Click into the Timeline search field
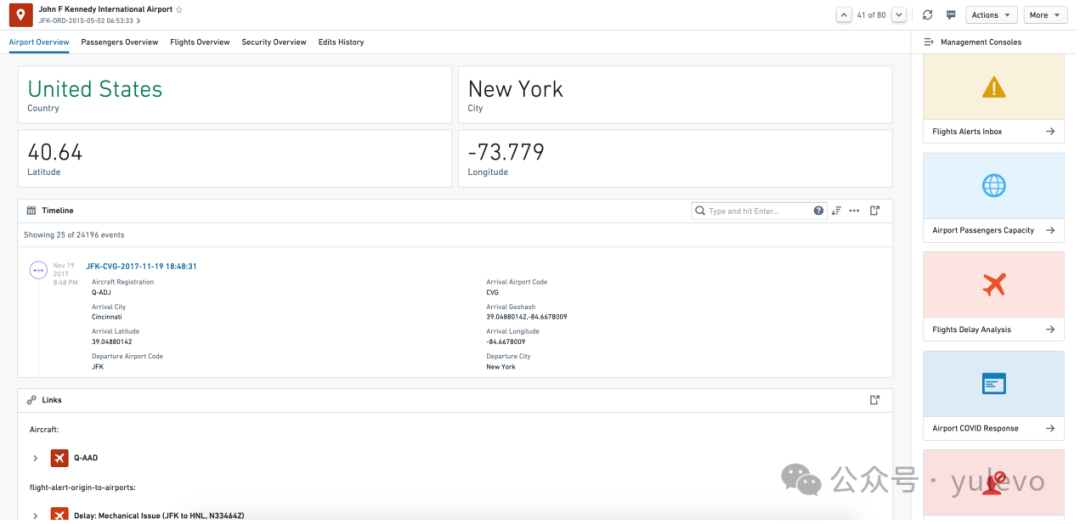 (x=759, y=211)
